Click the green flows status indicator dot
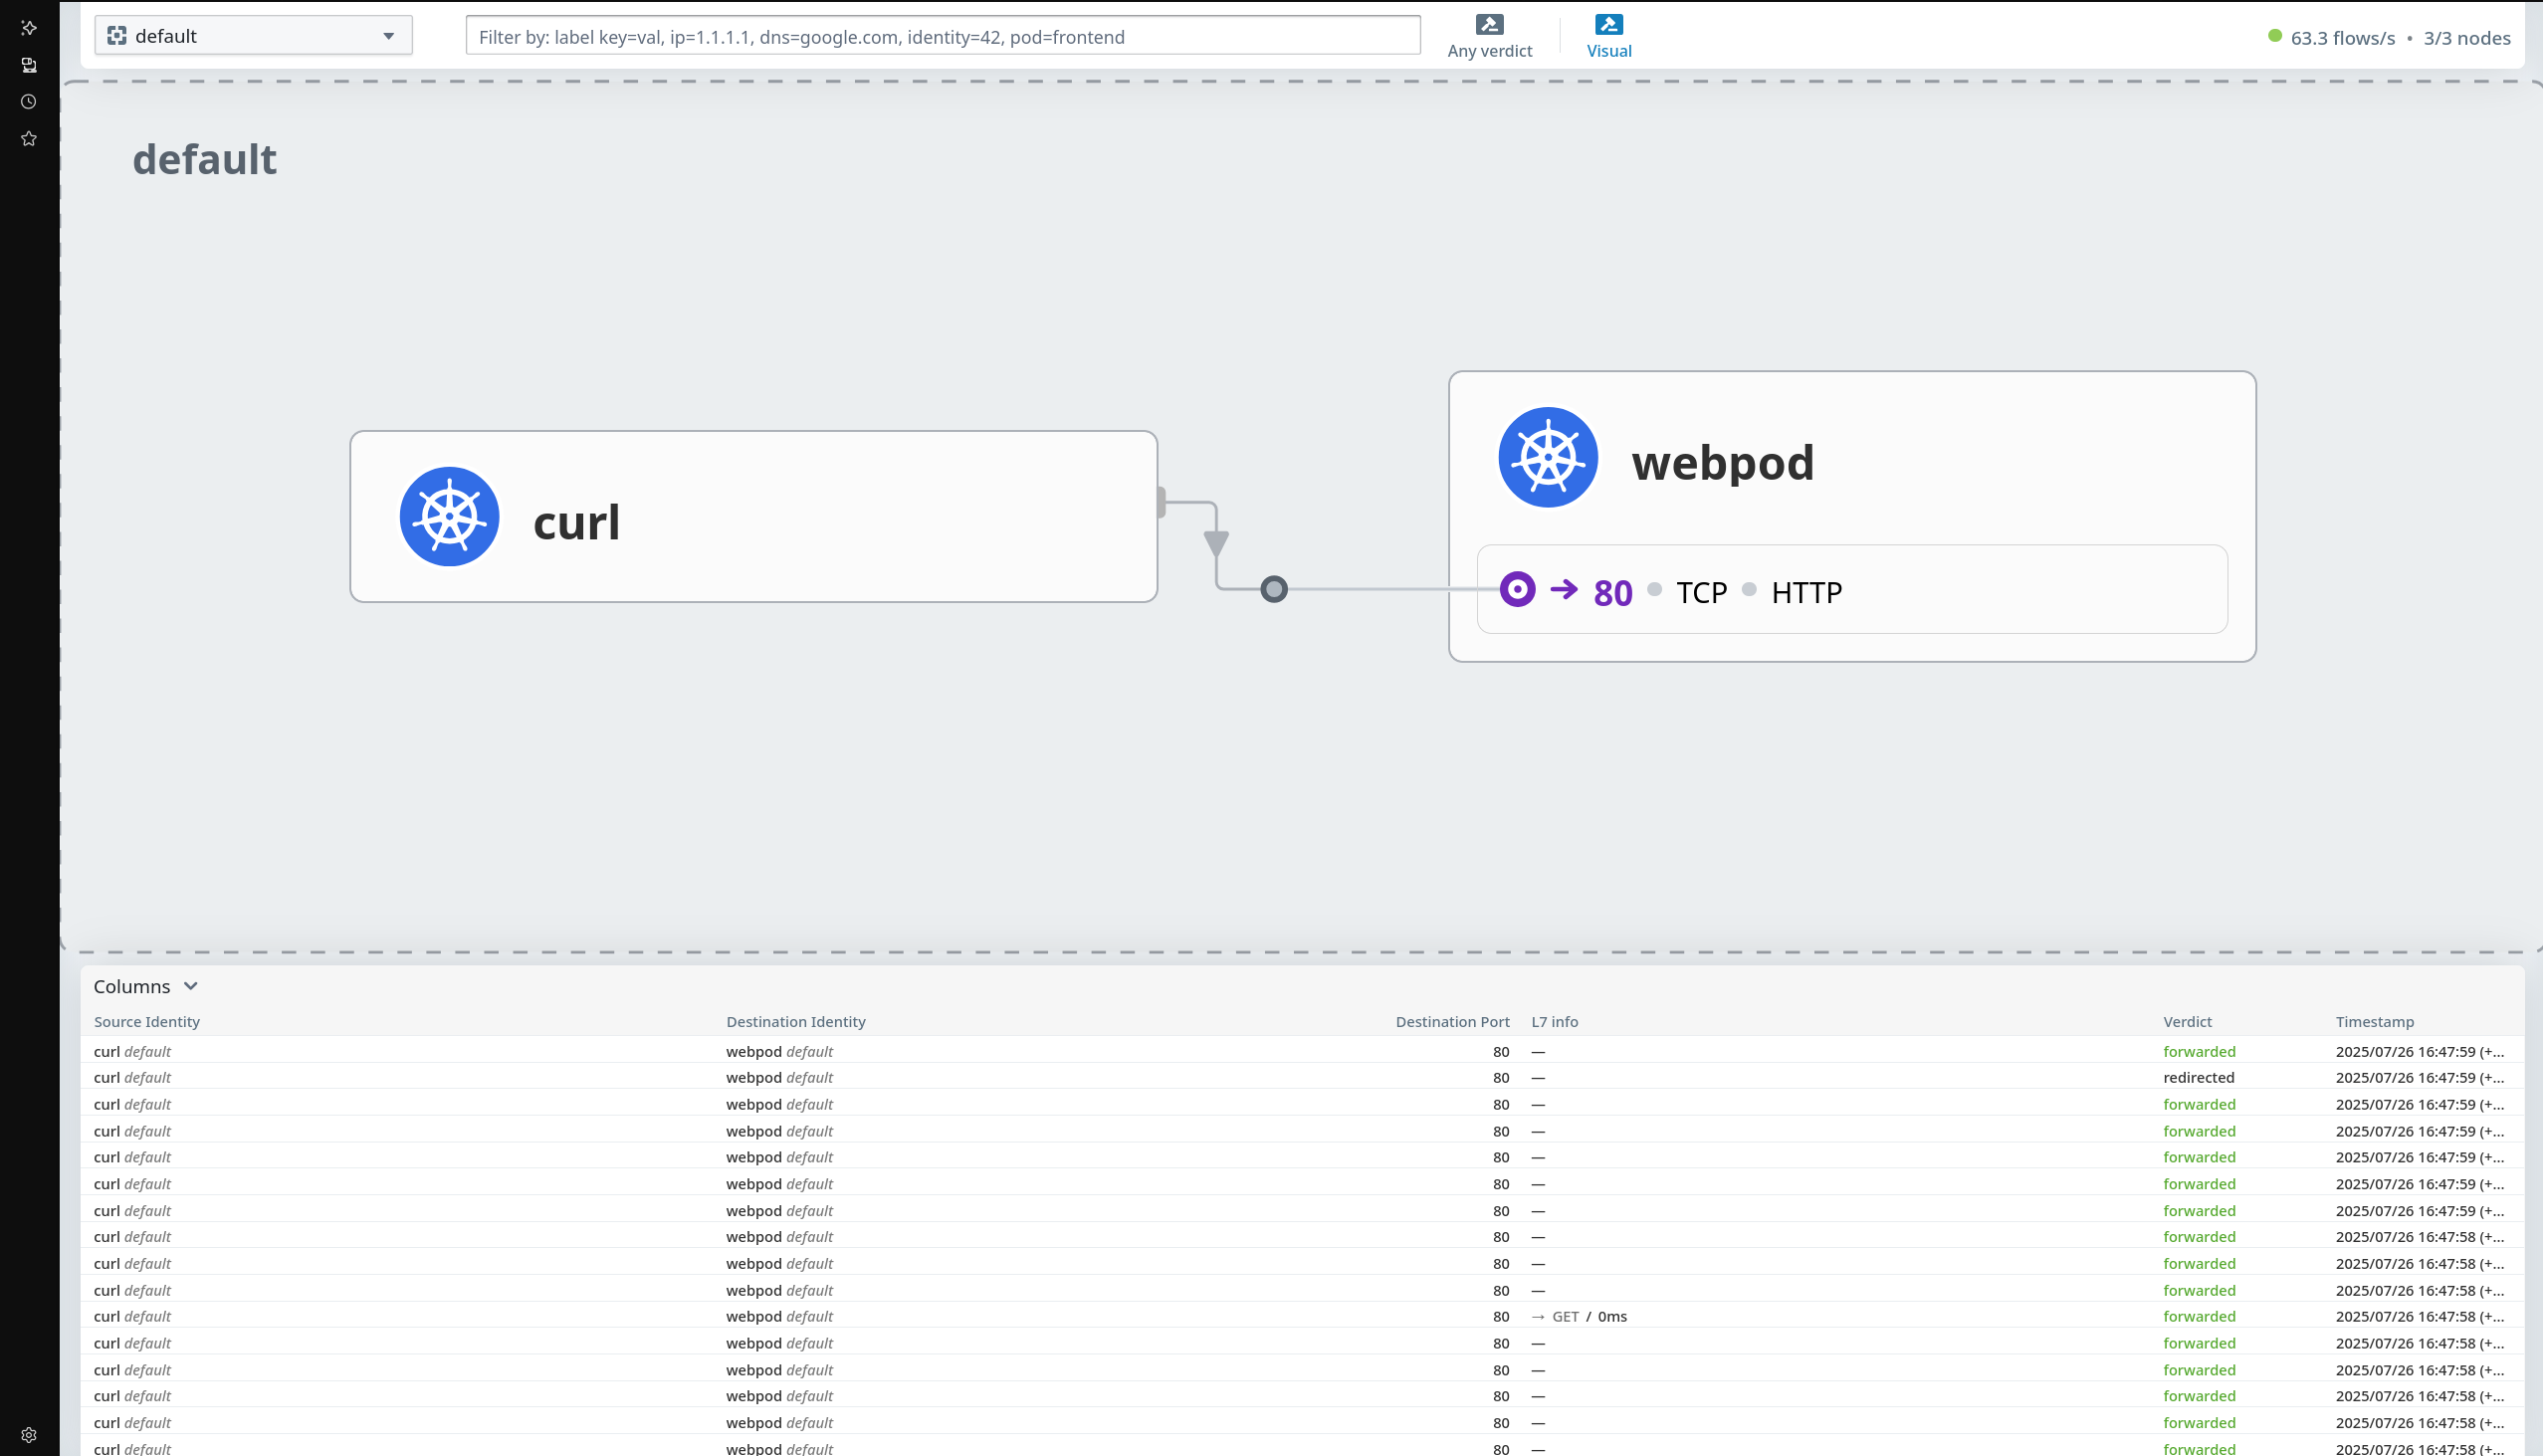The image size is (2543, 1456). coord(2274,36)
